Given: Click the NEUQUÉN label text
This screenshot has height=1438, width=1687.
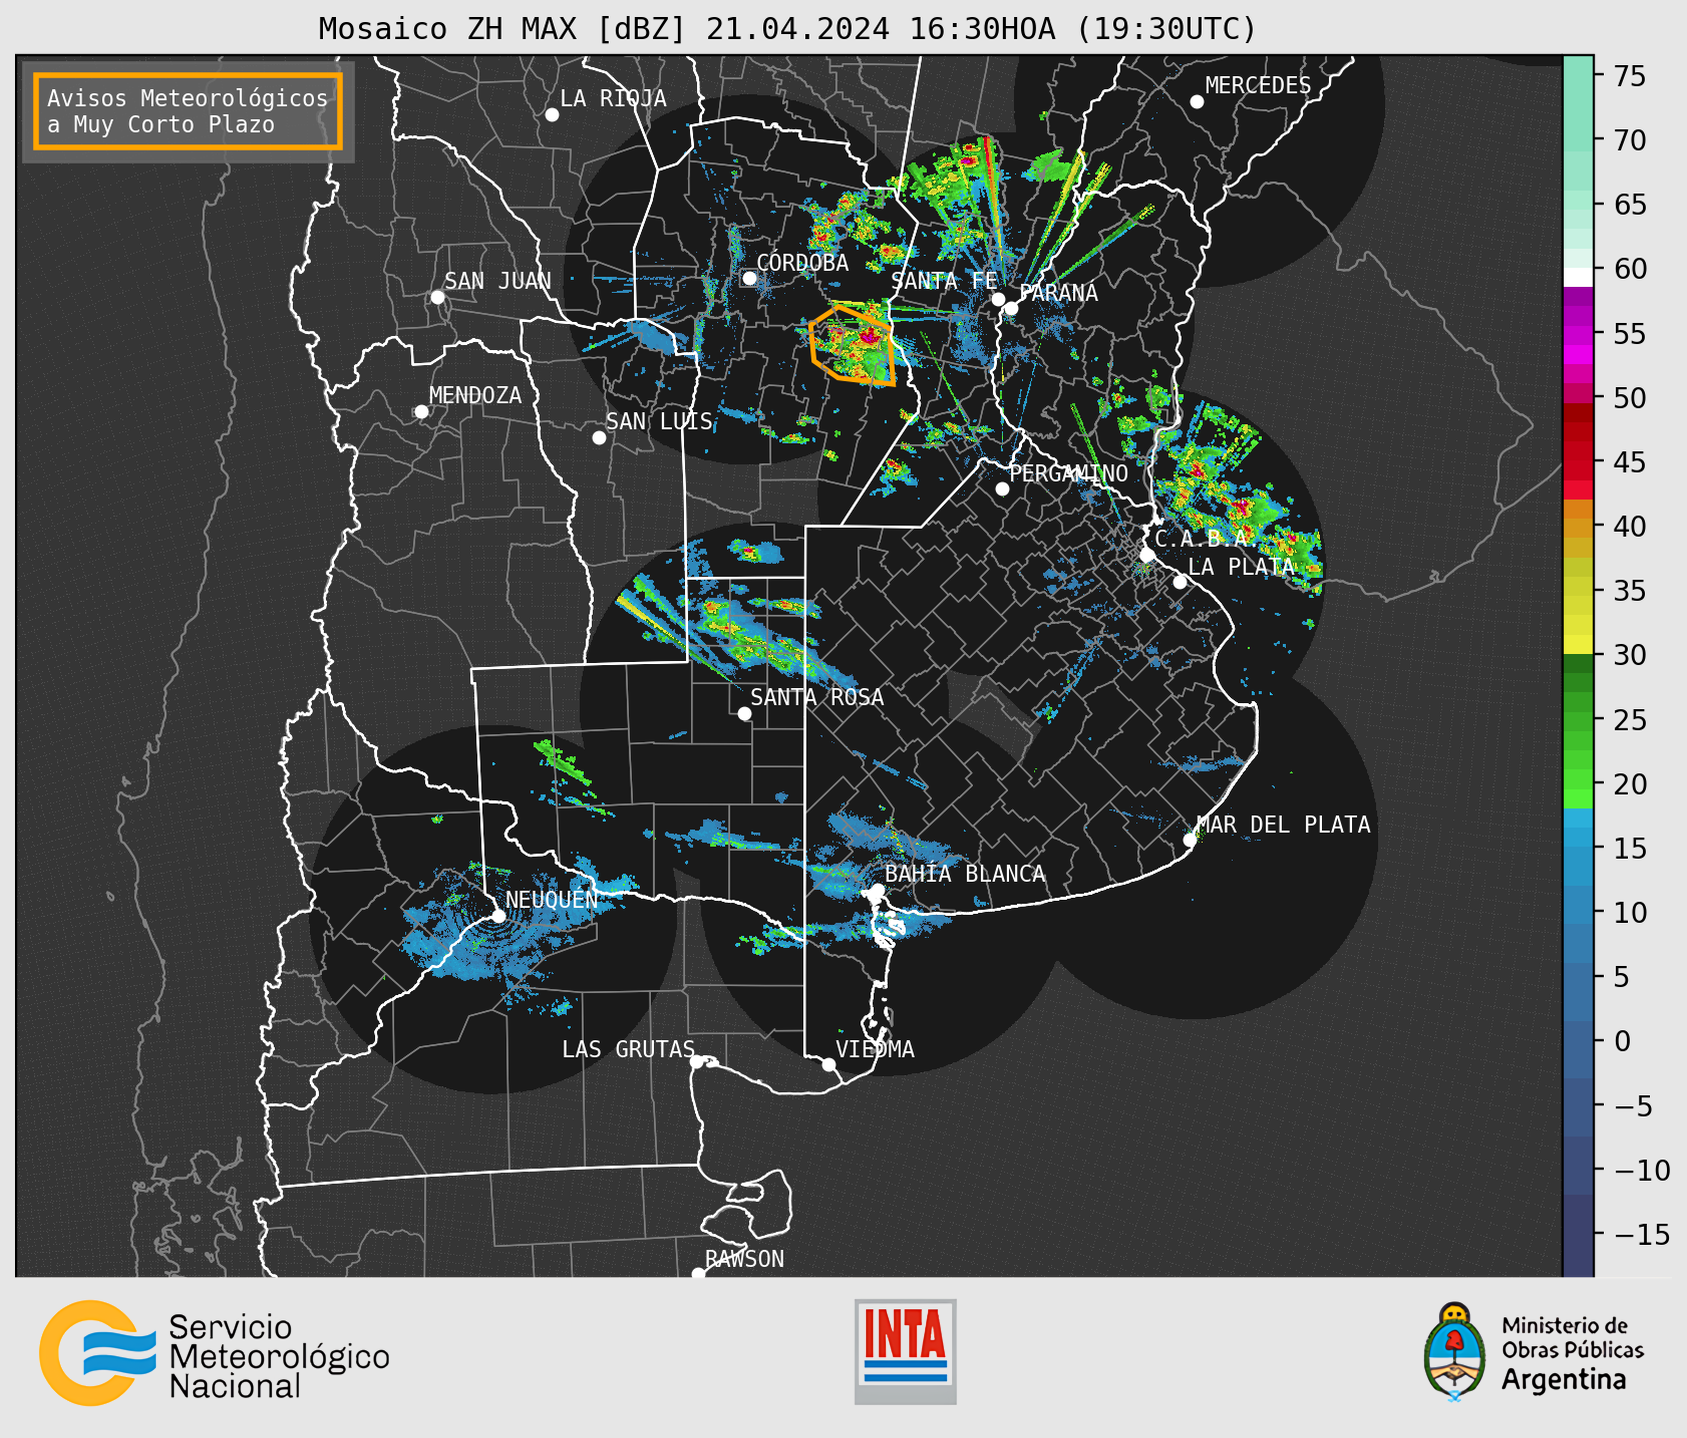Looking at the screenshot, I should 552,899.
